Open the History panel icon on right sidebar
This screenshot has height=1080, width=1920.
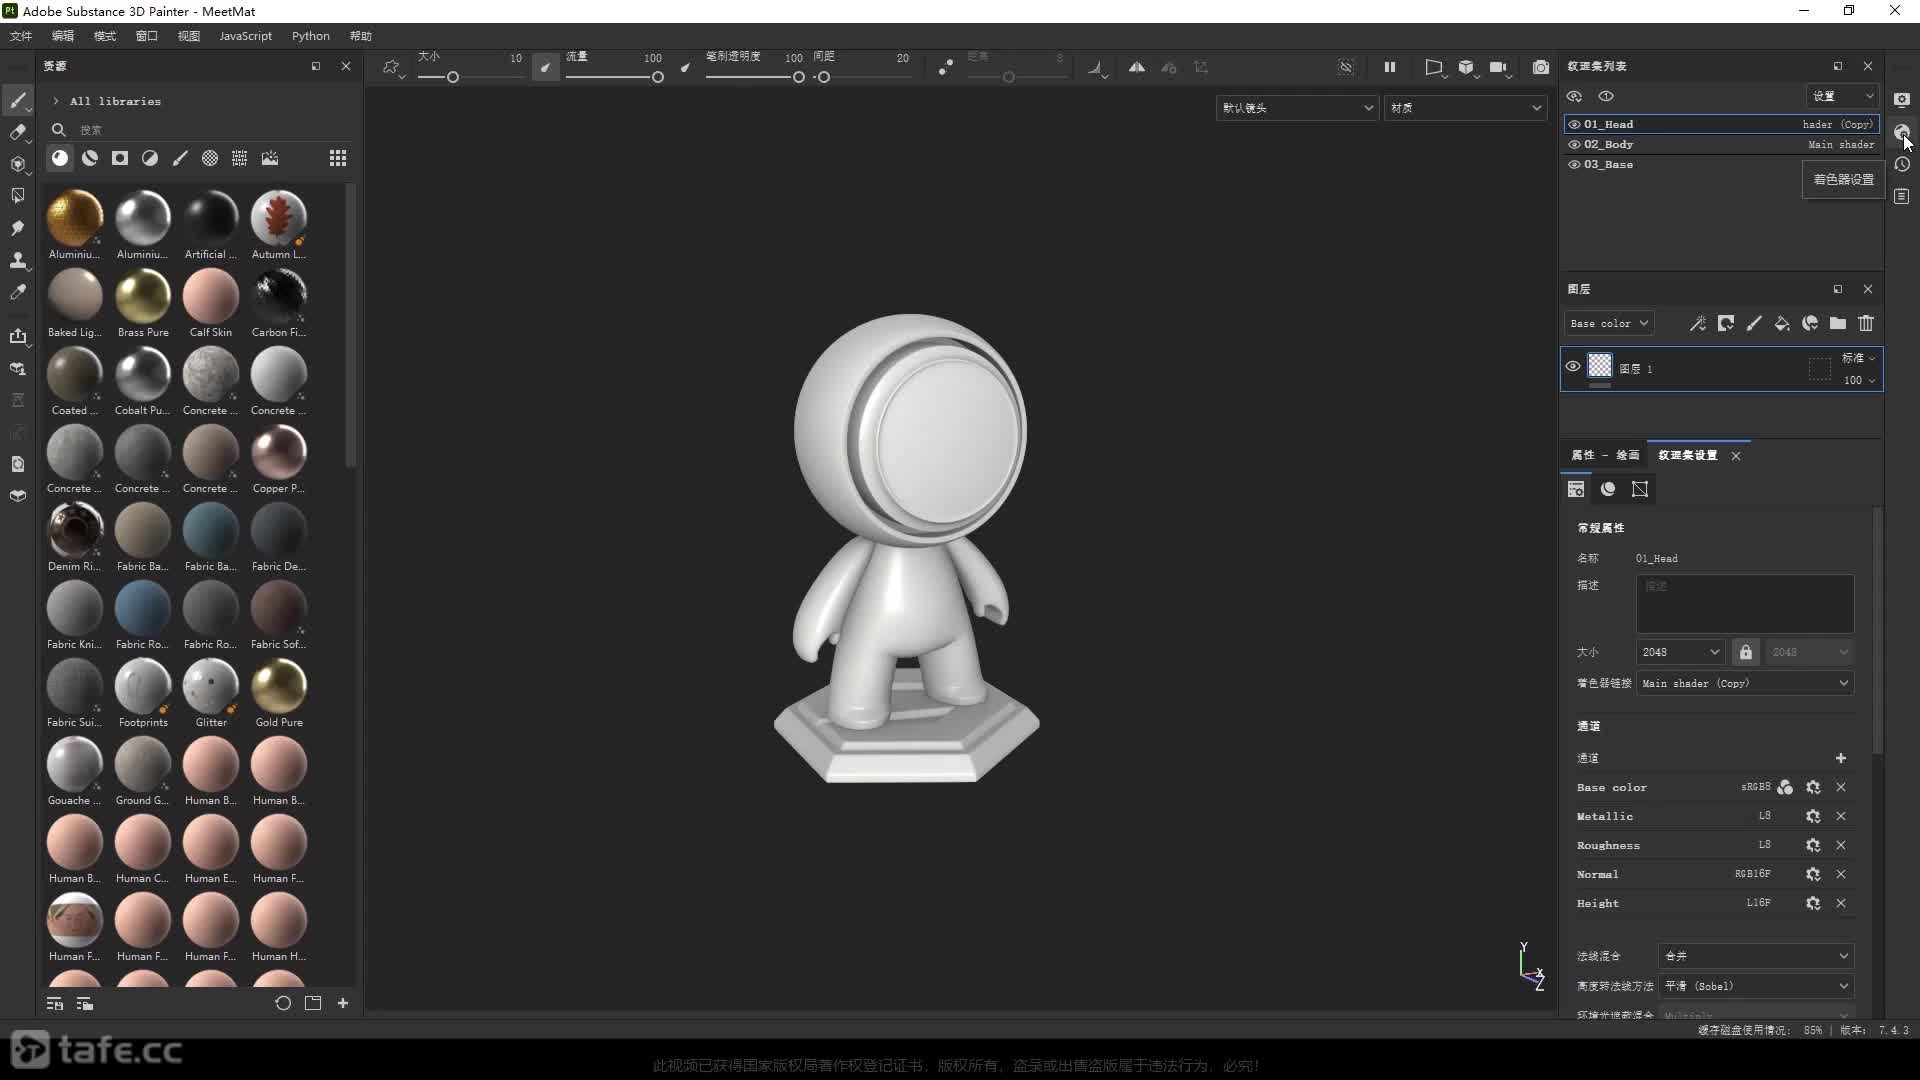(1902, 164)
